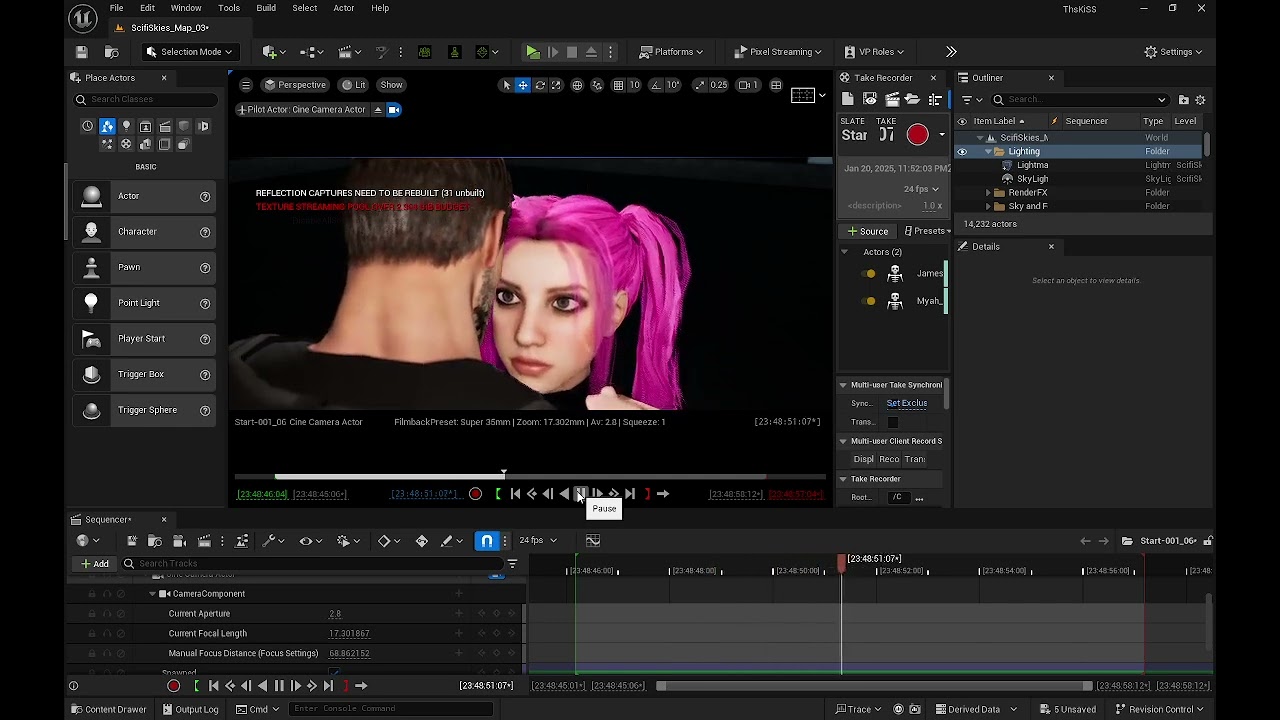Click the Outliner settings gear icon
Image resolution: width=1280 pixels, height=720 pixels.
[1200, 100]
